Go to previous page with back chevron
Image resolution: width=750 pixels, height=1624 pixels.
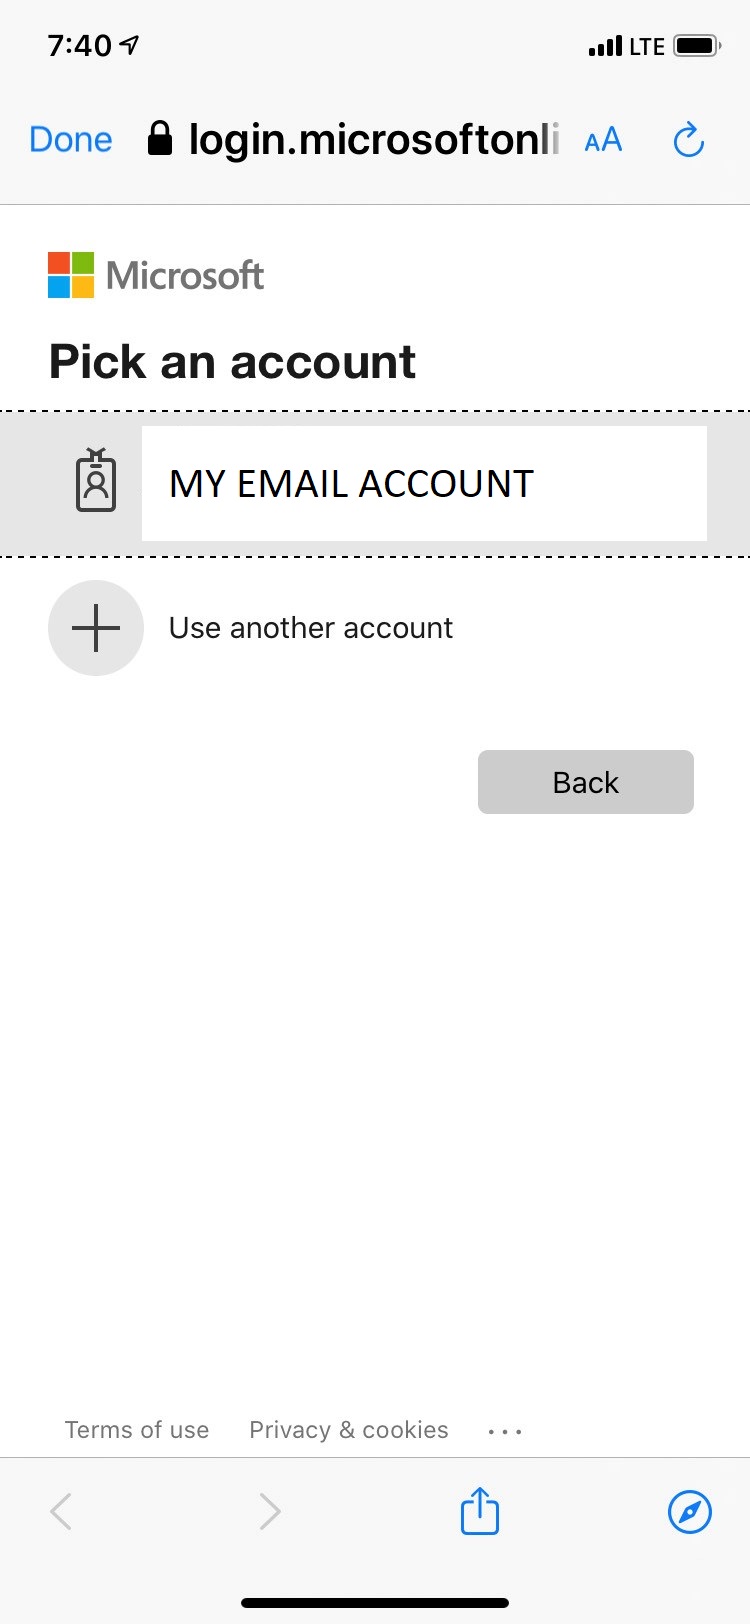[61, 1511]
